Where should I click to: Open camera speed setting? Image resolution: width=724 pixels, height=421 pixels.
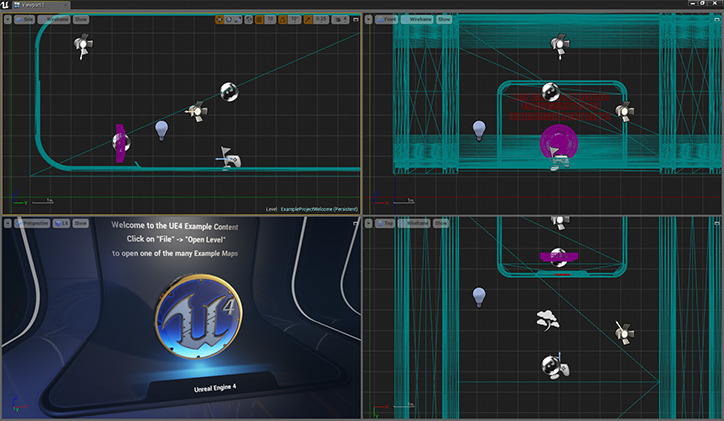341,19
